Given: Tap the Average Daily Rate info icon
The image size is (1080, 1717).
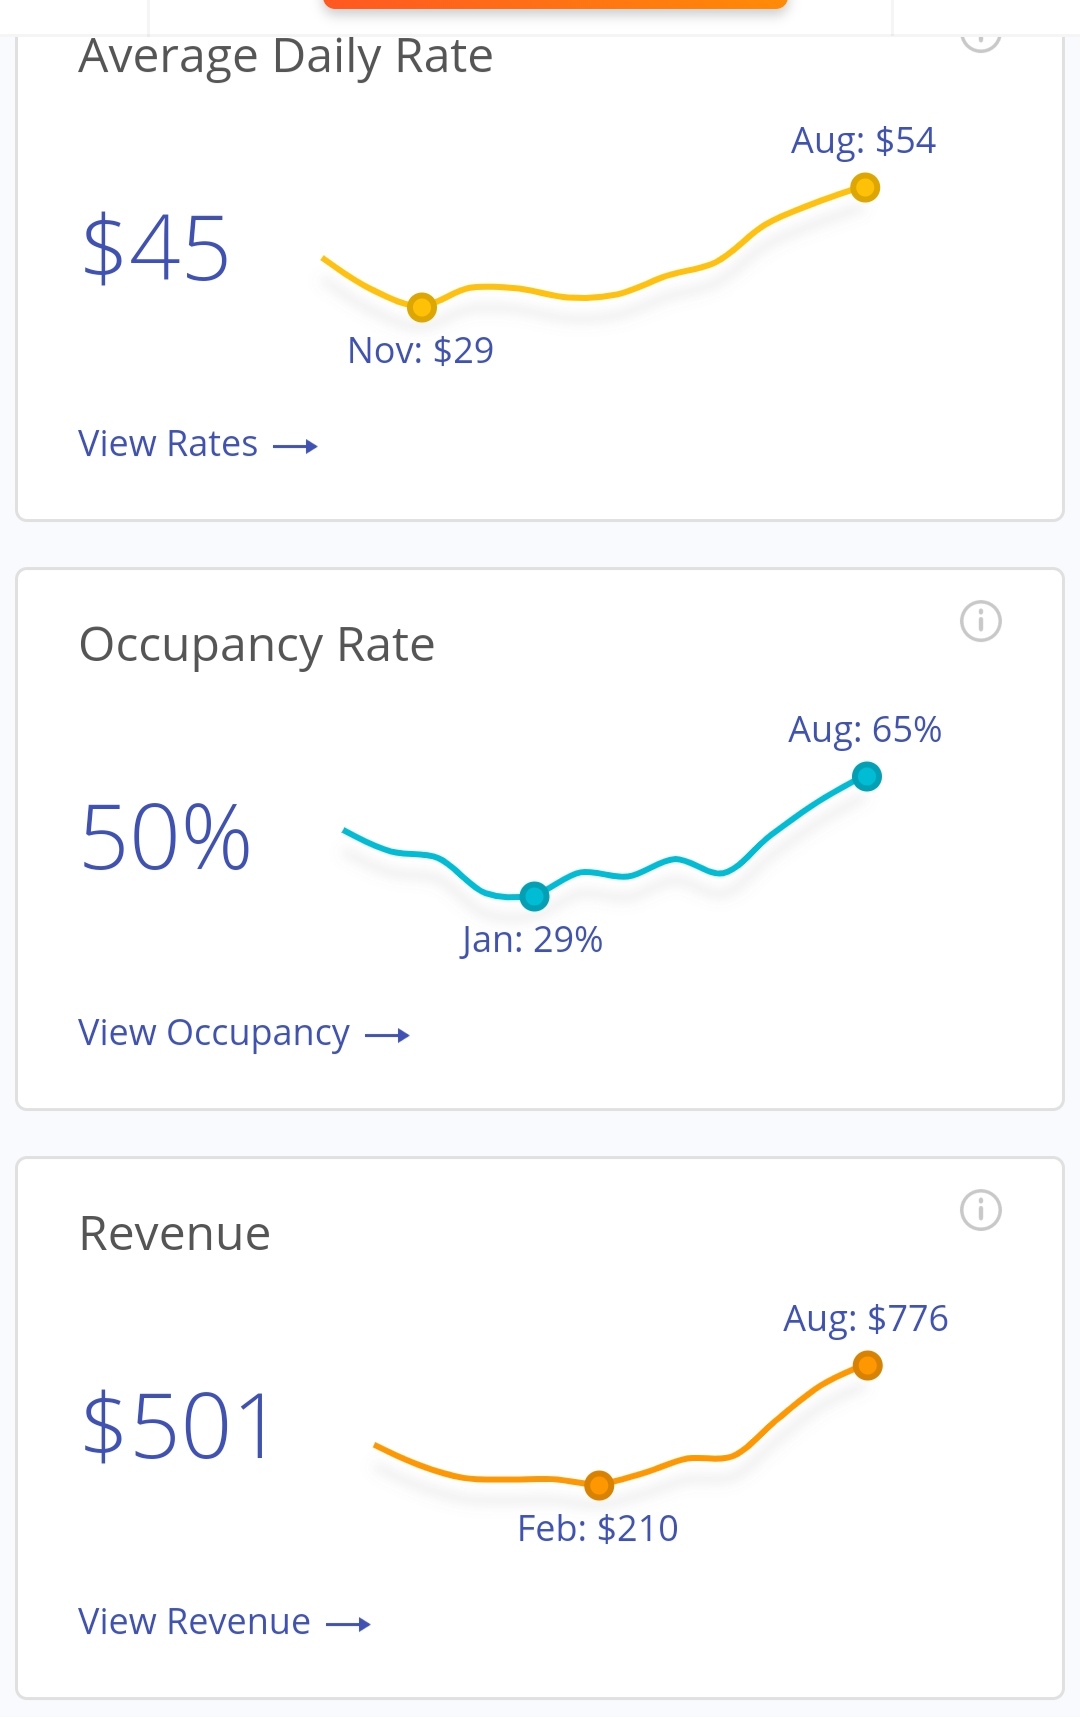Looking at the screenshot, I should coord(980,40).
